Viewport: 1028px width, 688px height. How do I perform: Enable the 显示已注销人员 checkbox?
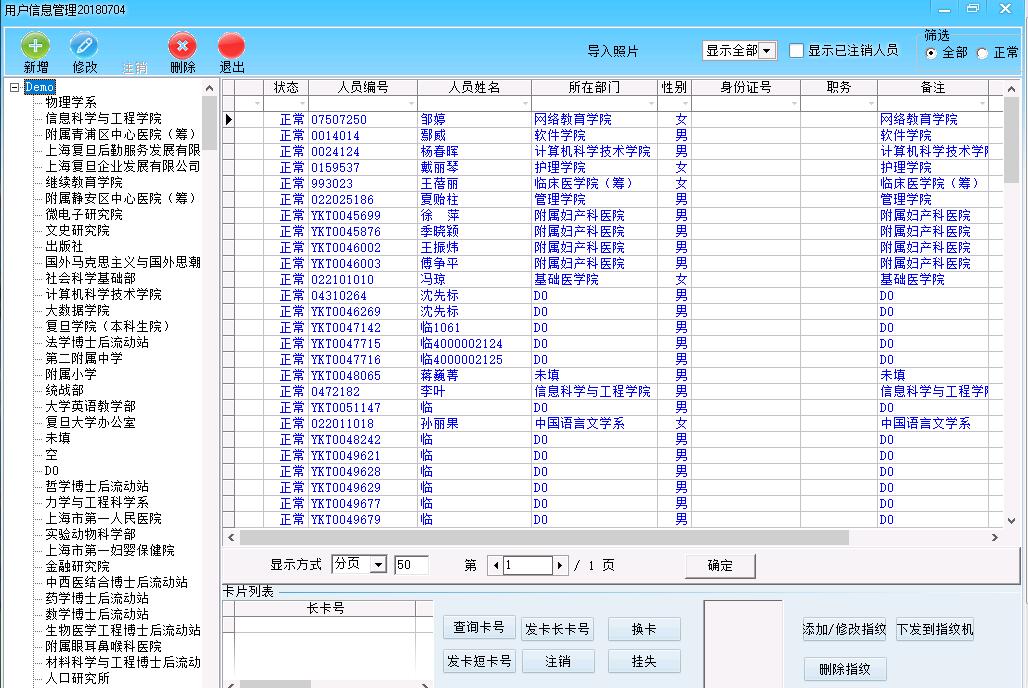(x=797, y=51)
